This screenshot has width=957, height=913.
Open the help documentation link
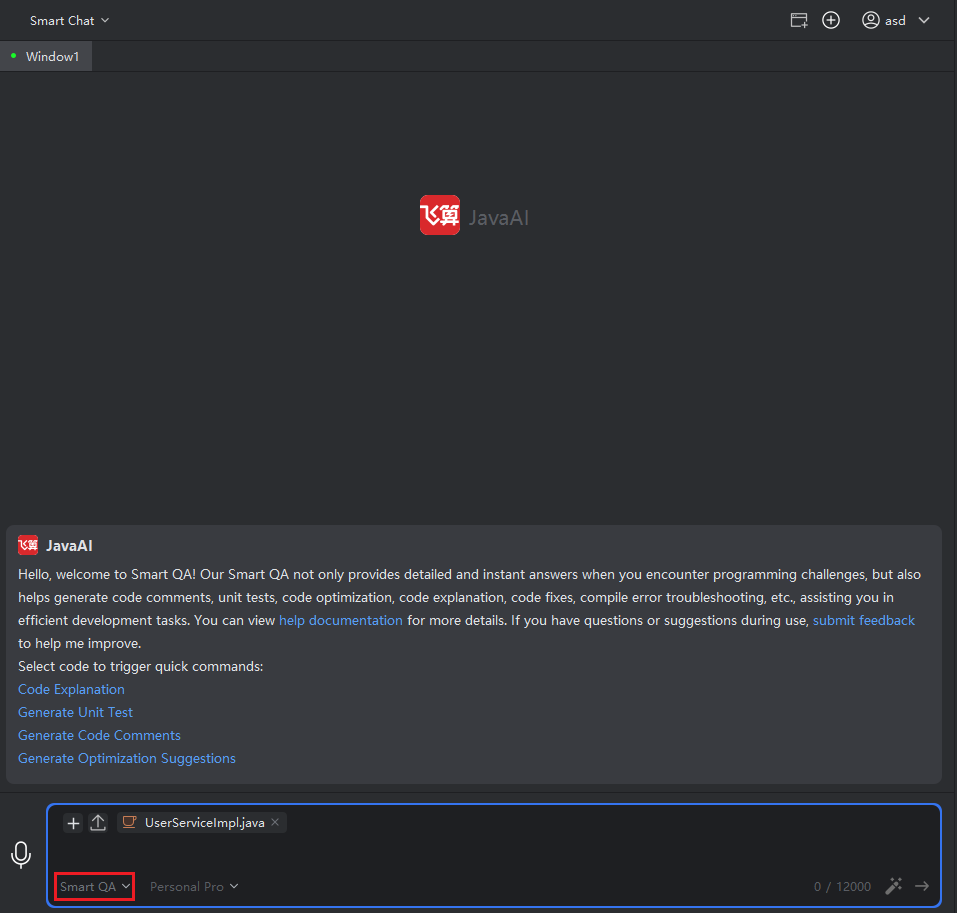341,621
